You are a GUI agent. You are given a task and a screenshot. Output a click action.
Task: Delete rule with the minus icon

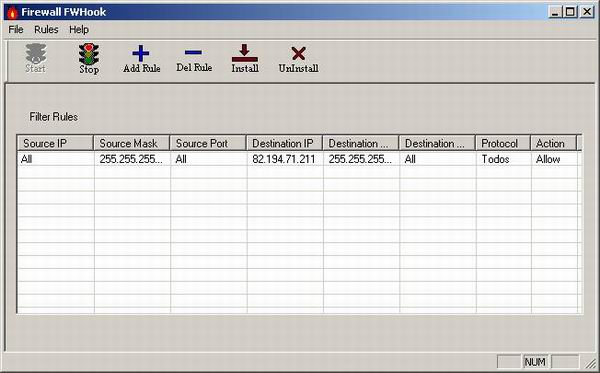(194, 59)
